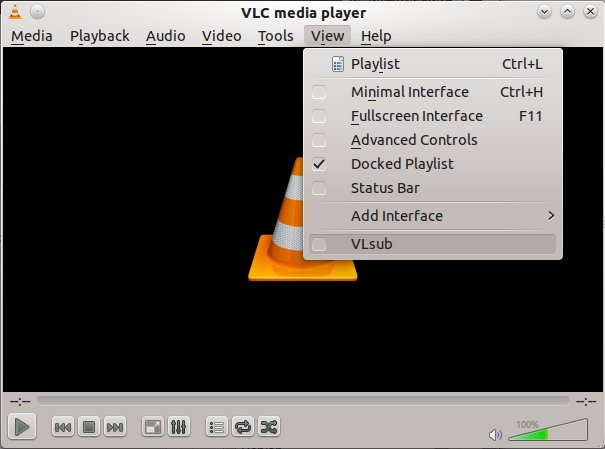The width and height of the screenshot is (605, 449).
Task: Skip to previous track
Action: [x=63, y=427]
